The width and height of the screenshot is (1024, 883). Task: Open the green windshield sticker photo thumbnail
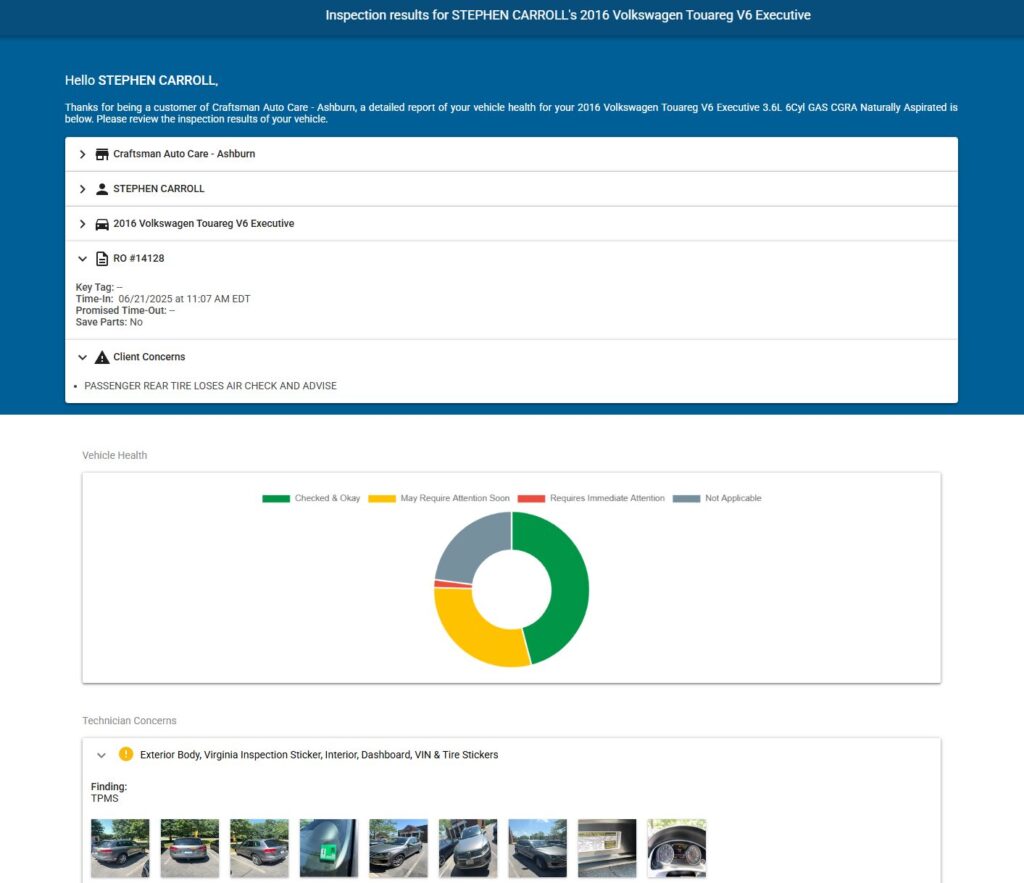click(328, 847)
